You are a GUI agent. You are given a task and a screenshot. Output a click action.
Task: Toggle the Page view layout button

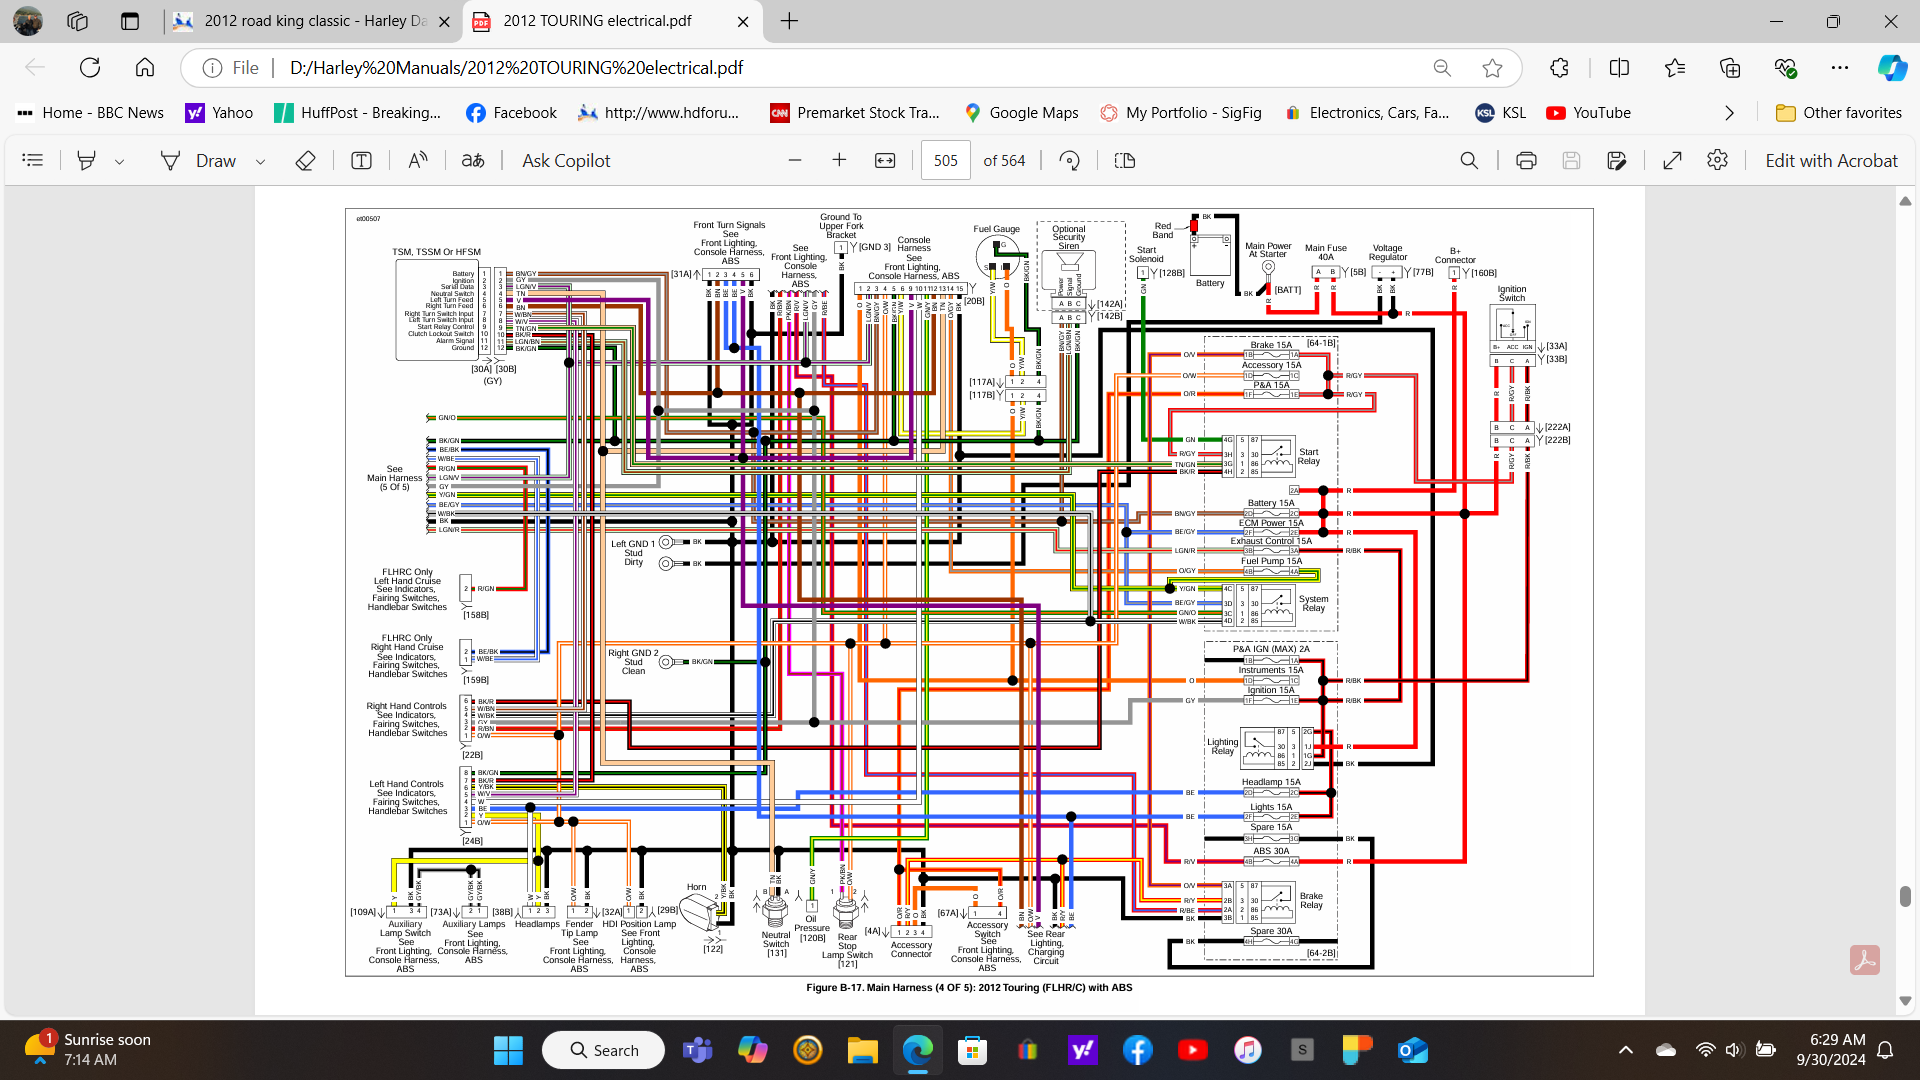pos(1125,160)
